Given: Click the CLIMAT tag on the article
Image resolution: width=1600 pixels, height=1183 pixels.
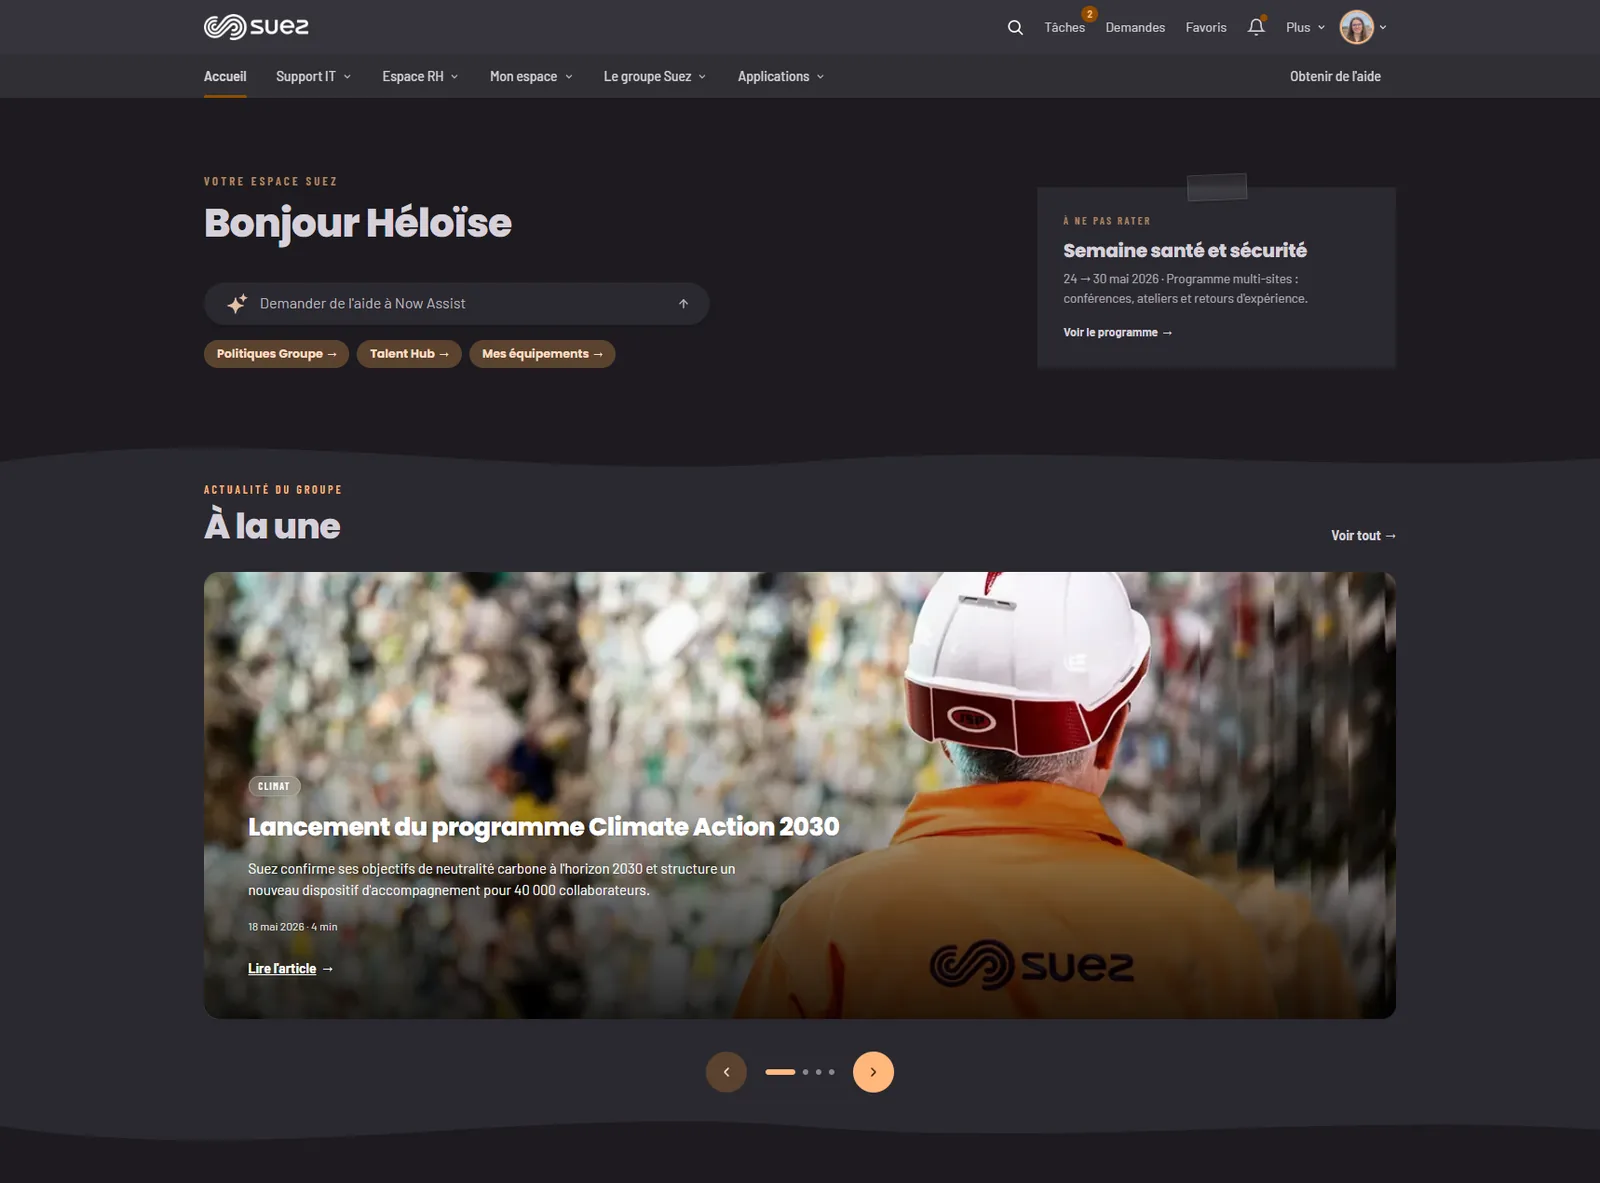Looking at the screenshot, I should (x=274, y=787).
